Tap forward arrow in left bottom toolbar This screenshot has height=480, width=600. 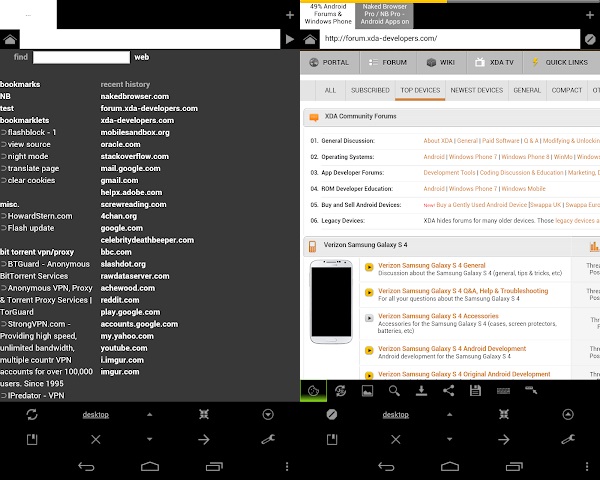[x=204, y=439]
